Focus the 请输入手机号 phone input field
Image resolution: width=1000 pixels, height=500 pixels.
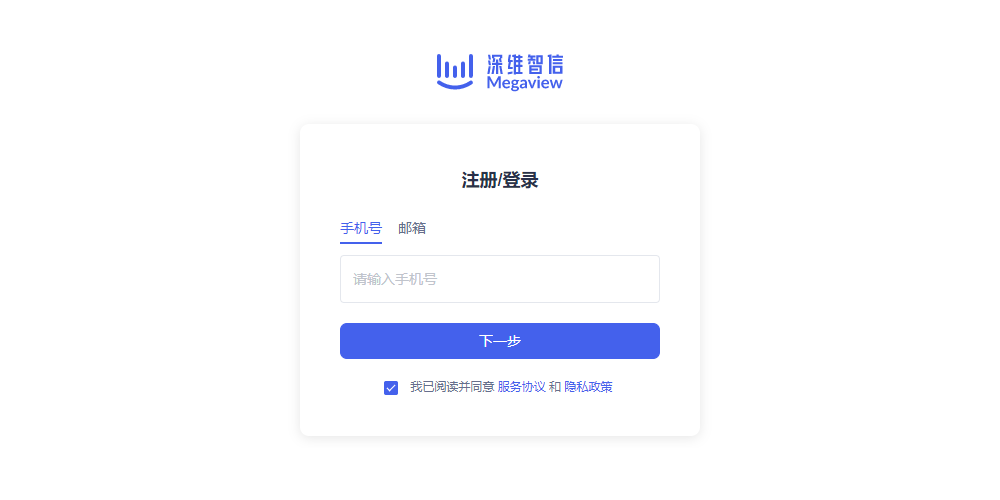click(x=500, y=279)
